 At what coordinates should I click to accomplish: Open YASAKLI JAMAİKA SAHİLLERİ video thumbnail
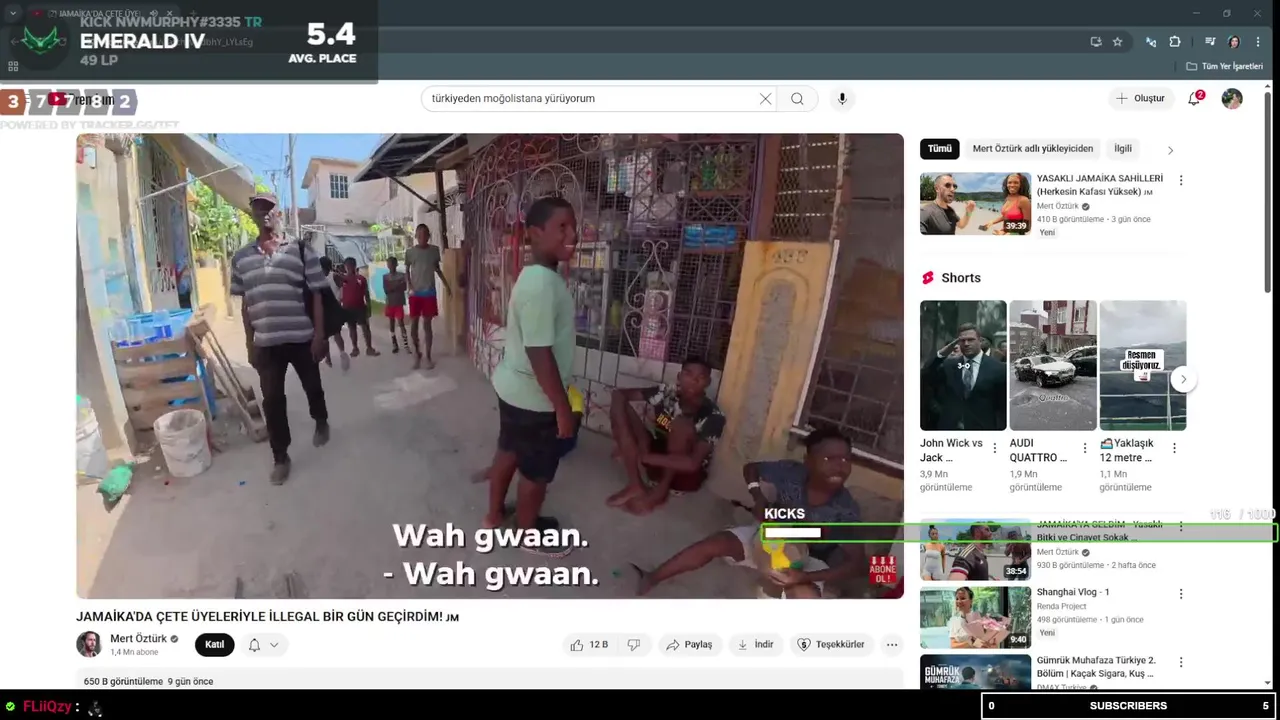[x=975, y=204]
